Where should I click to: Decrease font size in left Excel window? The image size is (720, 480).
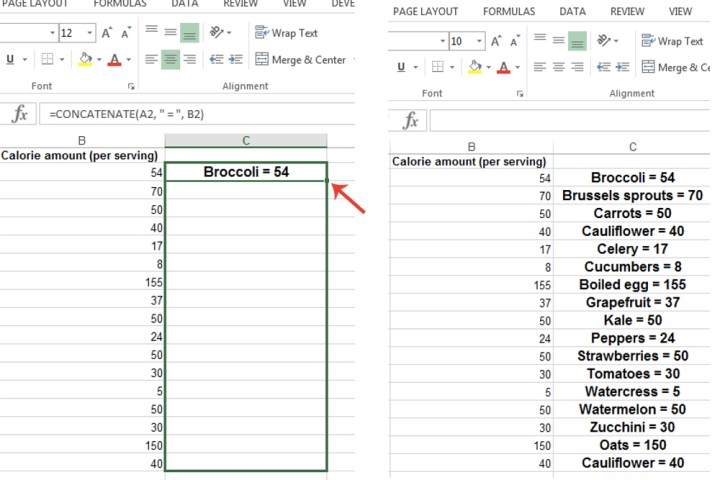(x=125, y=33)
